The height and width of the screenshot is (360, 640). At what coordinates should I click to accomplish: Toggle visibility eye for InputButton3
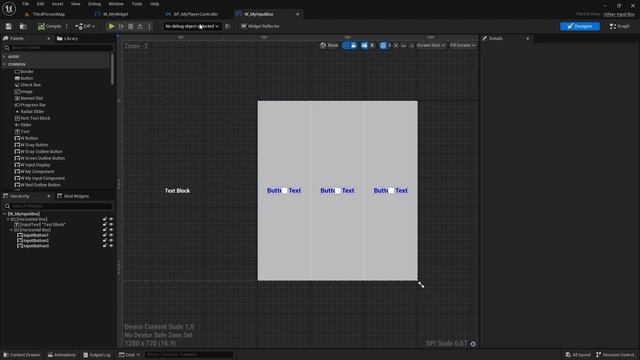(111, 246)
